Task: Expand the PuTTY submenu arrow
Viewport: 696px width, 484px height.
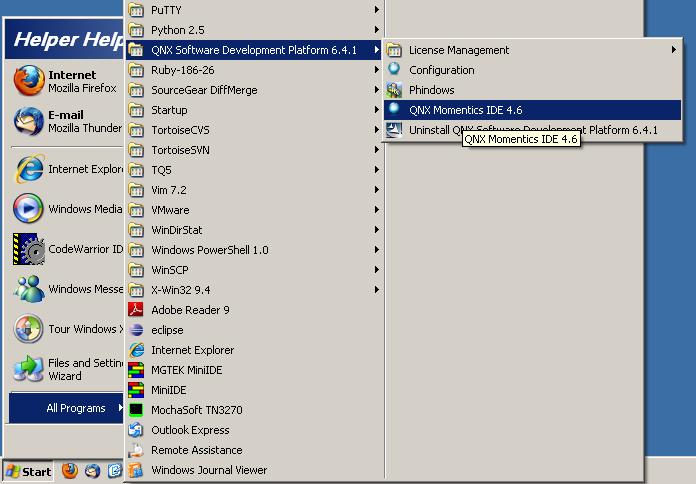Action: tap(376, 10)
